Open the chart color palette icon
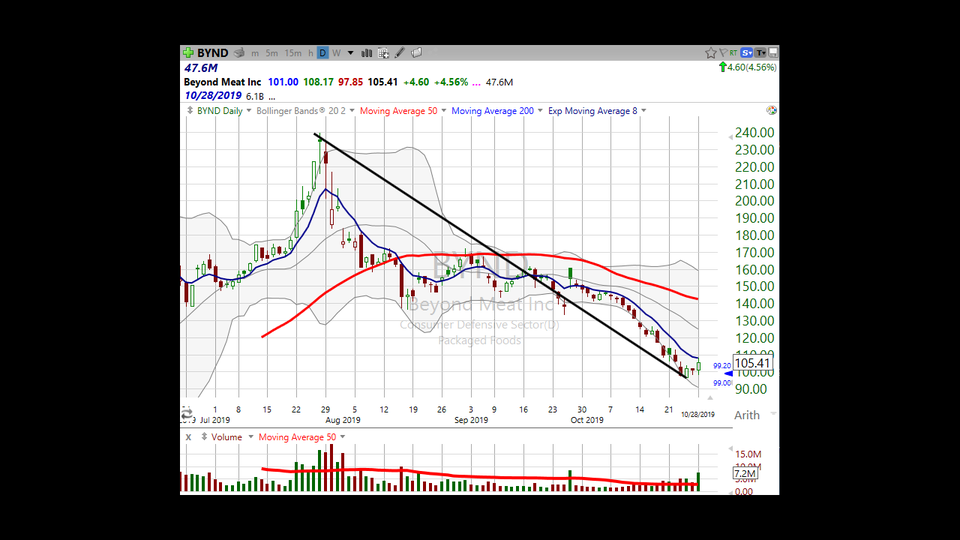Screen dimensions: 960x540 pyautogui.click(x=771, y=110)
